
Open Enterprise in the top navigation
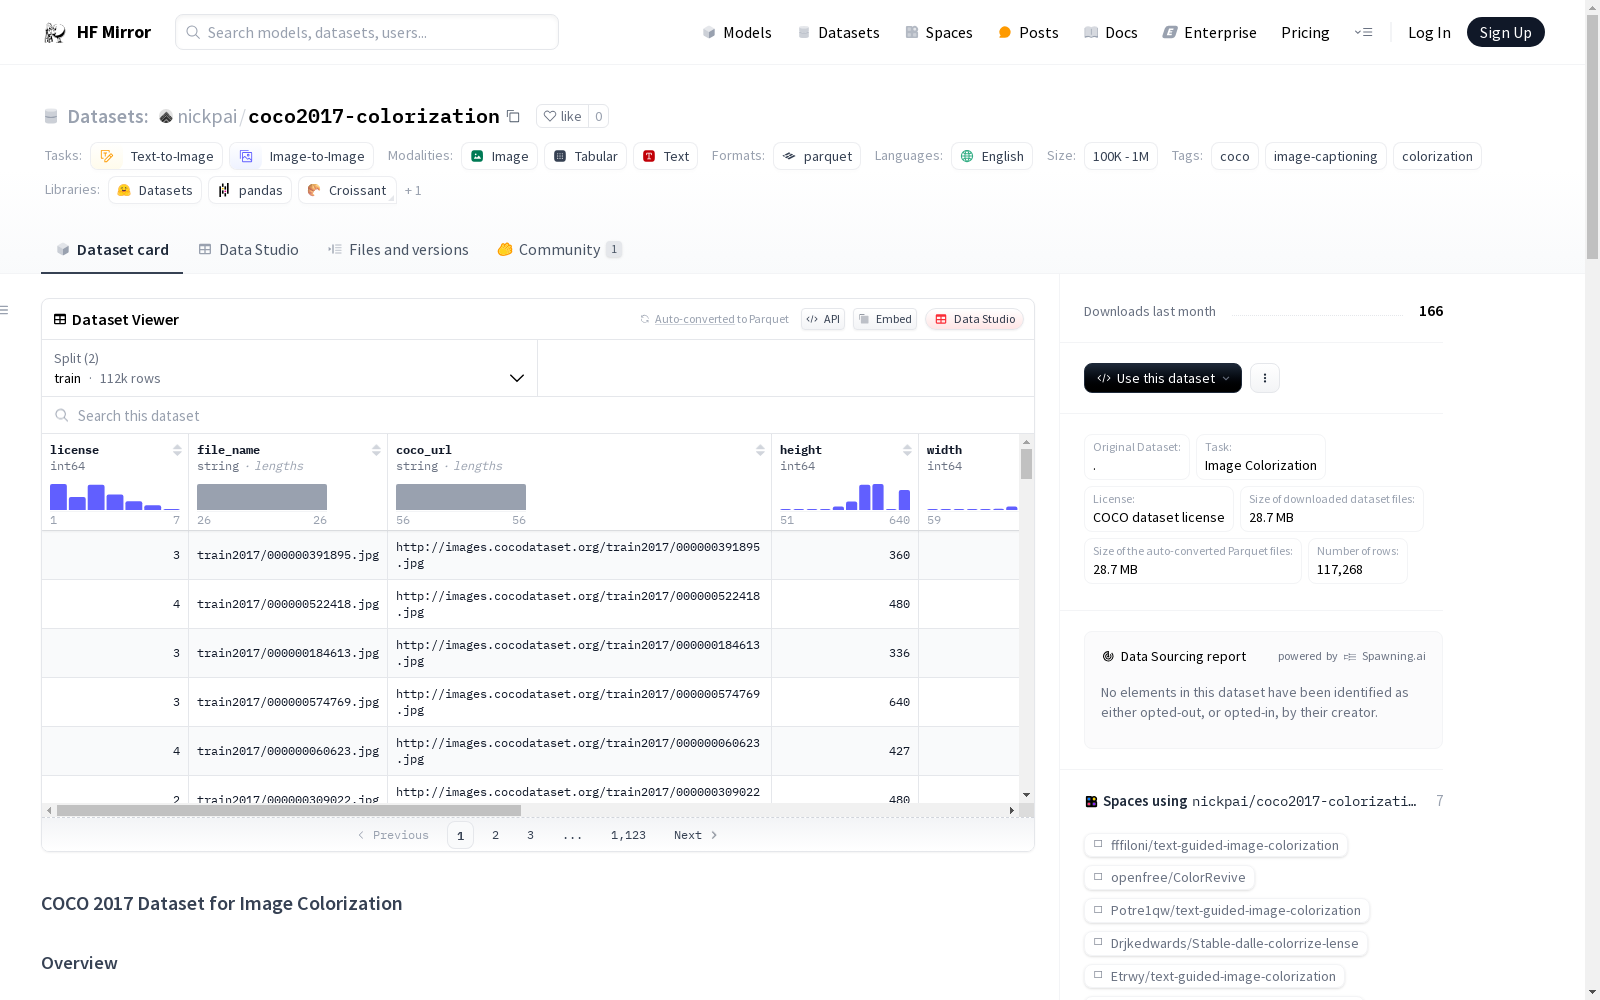[1209, 33]
